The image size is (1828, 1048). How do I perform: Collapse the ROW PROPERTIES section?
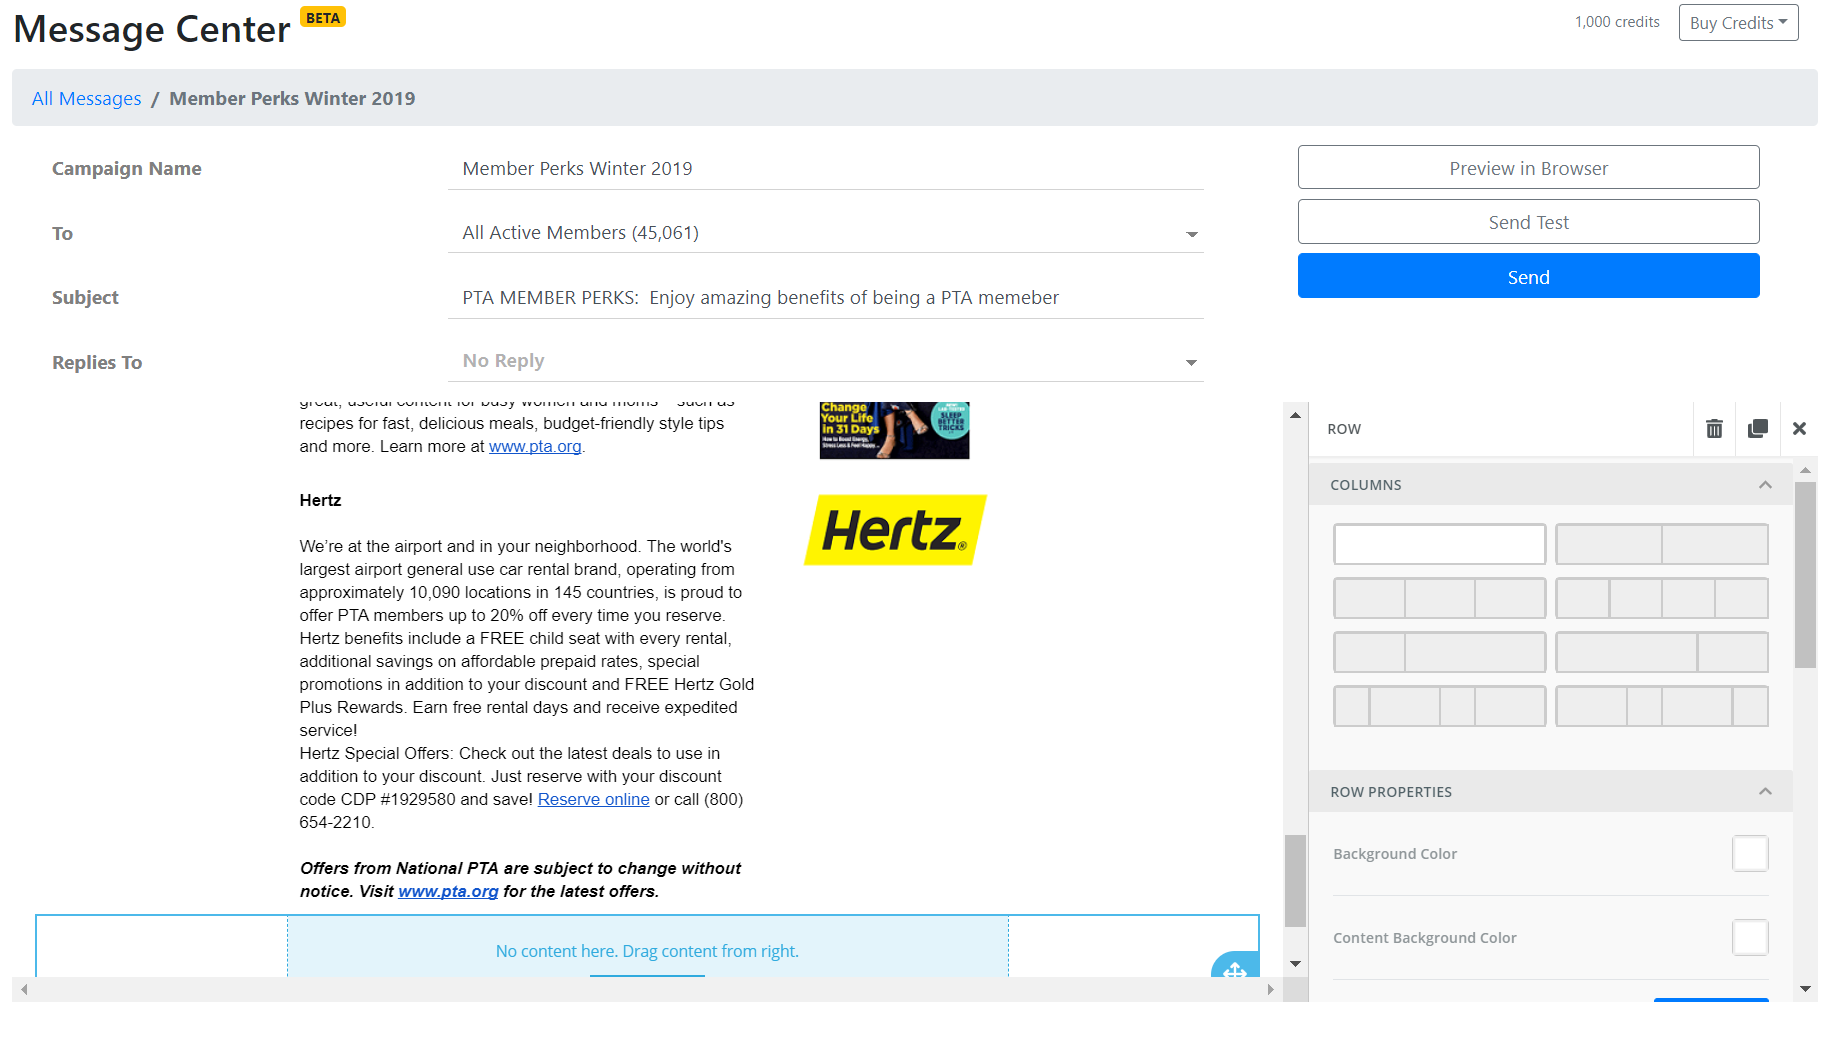point(1765,792)
